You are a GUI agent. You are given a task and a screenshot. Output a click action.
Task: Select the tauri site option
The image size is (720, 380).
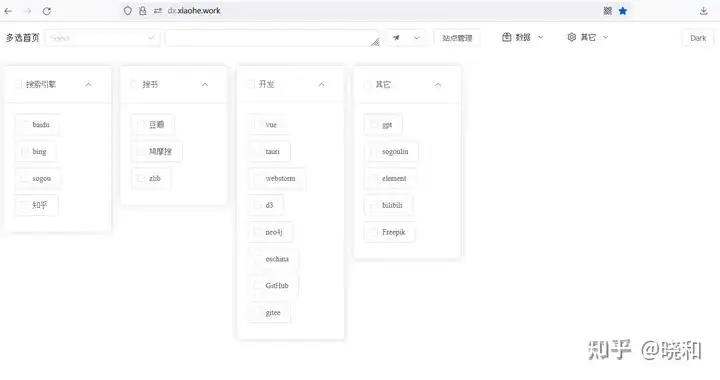coord(269,151)
